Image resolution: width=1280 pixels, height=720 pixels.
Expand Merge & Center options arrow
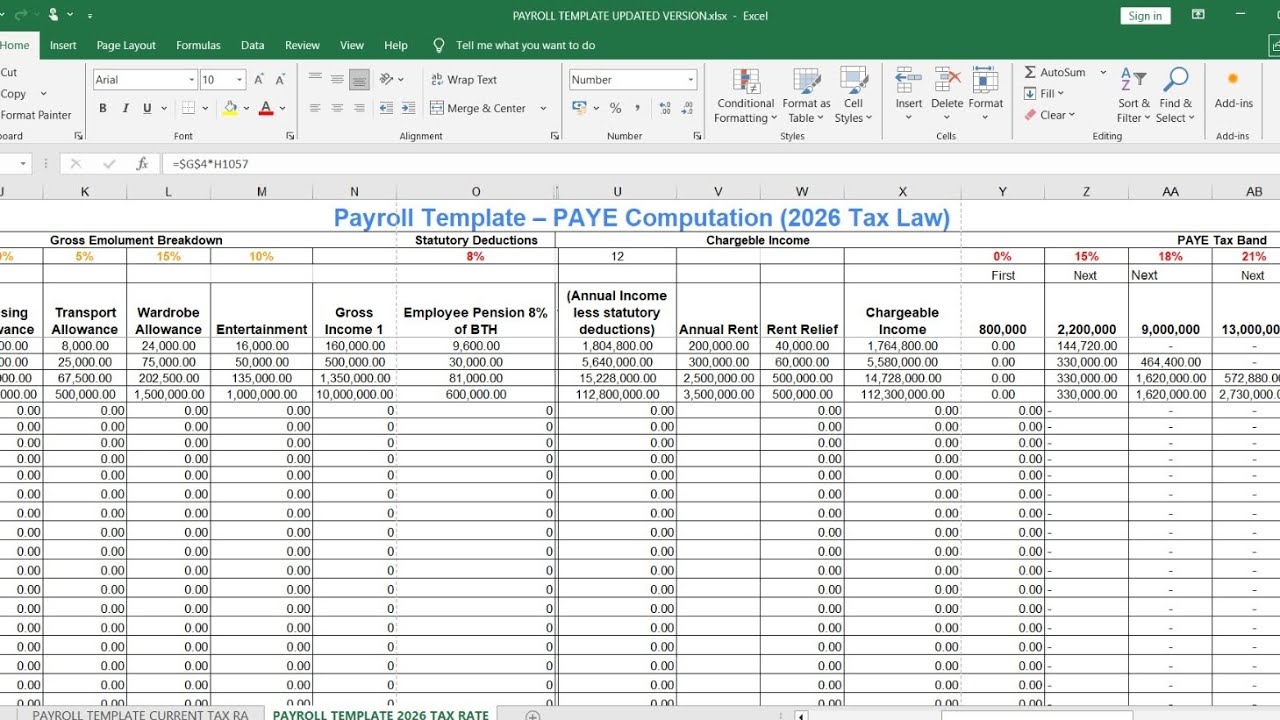click(543, 108)
